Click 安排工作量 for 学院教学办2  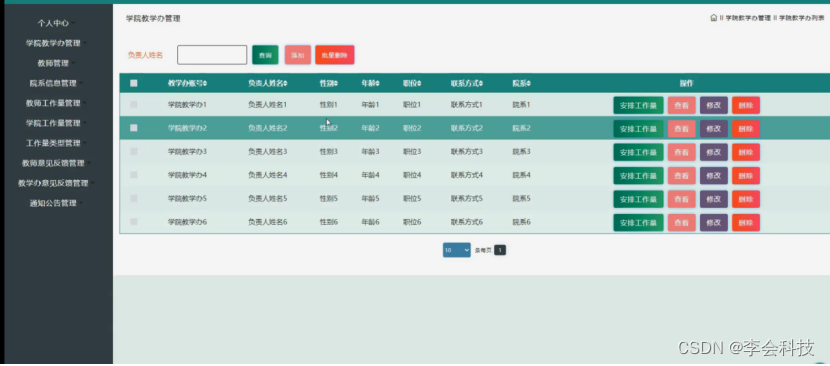pos(638,129)
